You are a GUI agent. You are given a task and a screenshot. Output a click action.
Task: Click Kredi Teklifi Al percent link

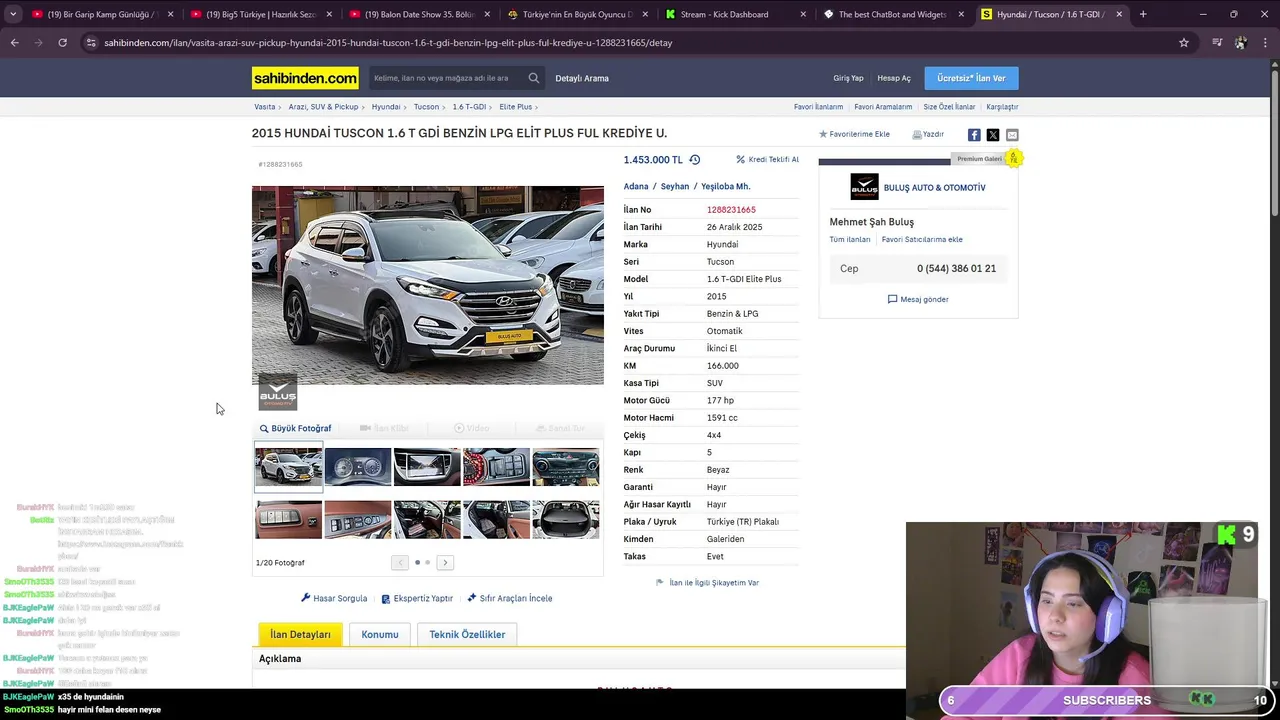[767, 160]
